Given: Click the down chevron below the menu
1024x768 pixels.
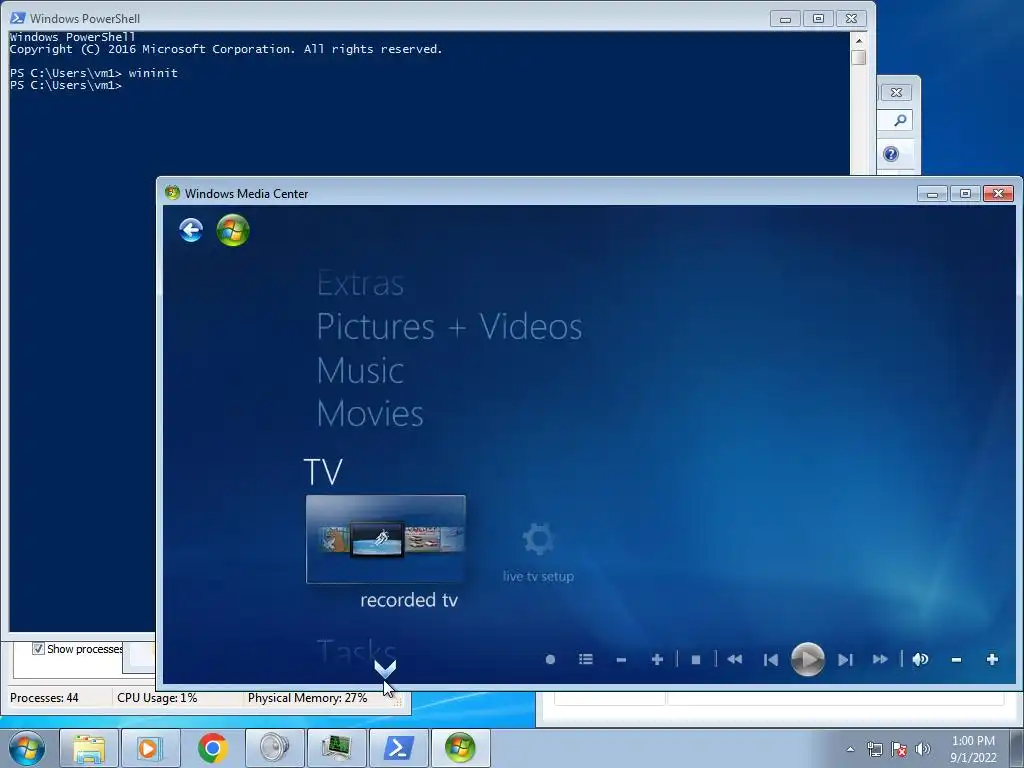Looking at the screenshot, I should (x=385, y=669).
